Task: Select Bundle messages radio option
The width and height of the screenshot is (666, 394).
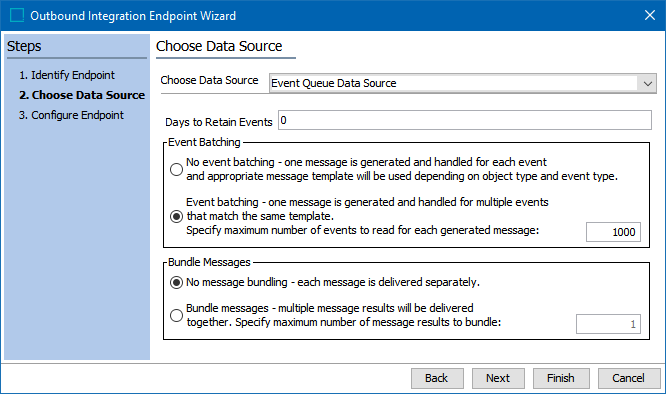Action: [176, 315]
